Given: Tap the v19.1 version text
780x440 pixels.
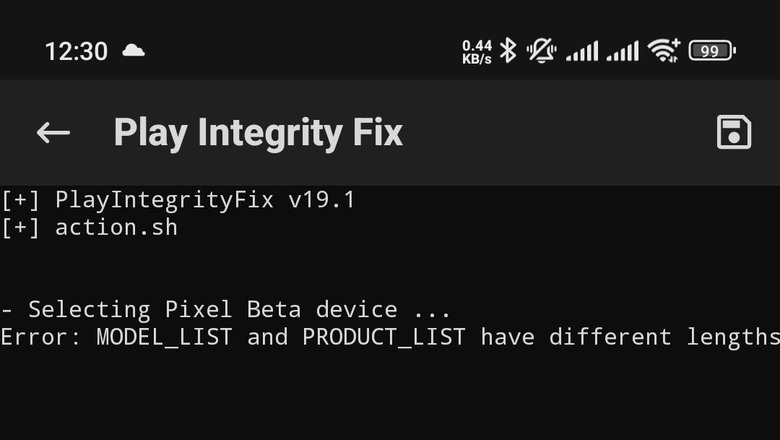Looking at the screenshot, I should tap(321, 200).
